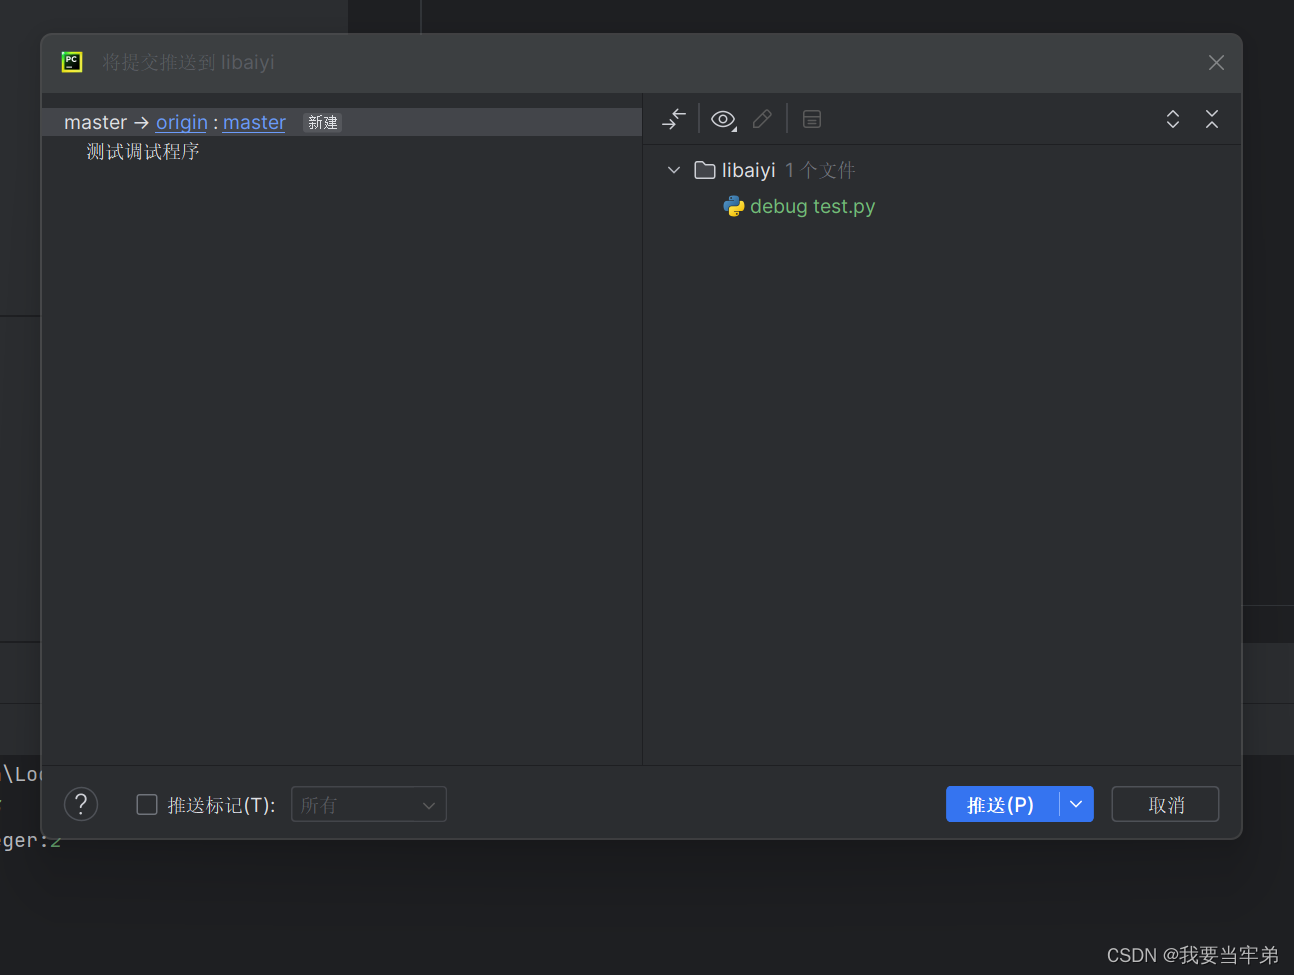The height and width of the screenshot is (975, 1294).
Task: Open help with the question mark icon
Action: [x=81, y=804]
